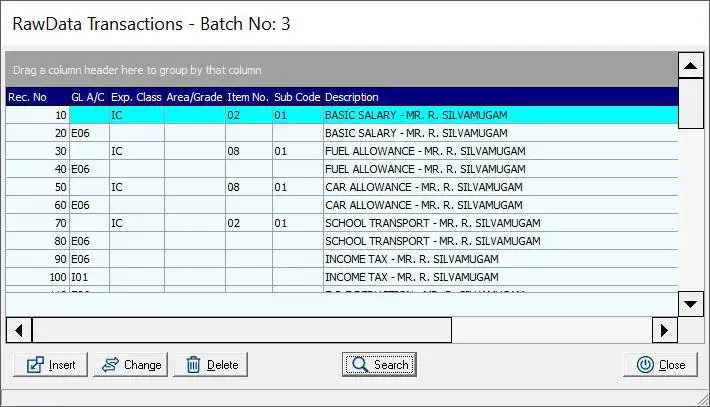Viewport: 710px width, 407px height.
Task: Close the RawData Transactions window
Action: (x=660, y=365)
